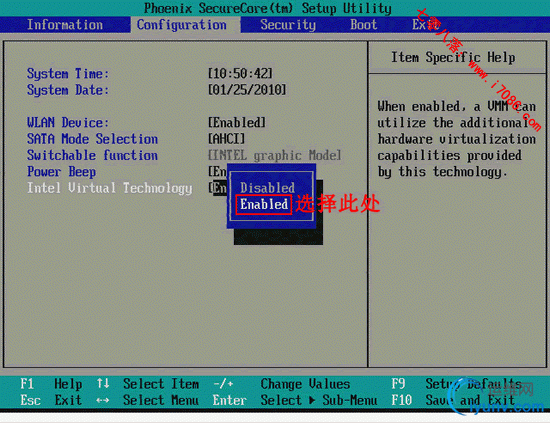Switch to the Security tab
The image size is (550, 423).
[288, 25]
